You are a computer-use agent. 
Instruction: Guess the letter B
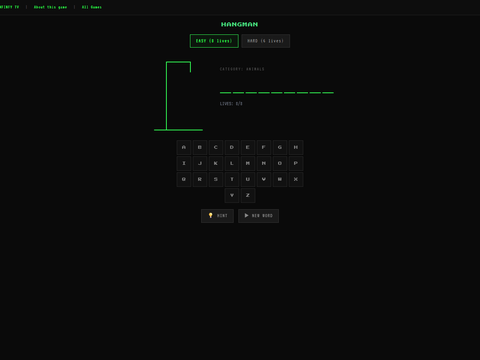[200, 147]
